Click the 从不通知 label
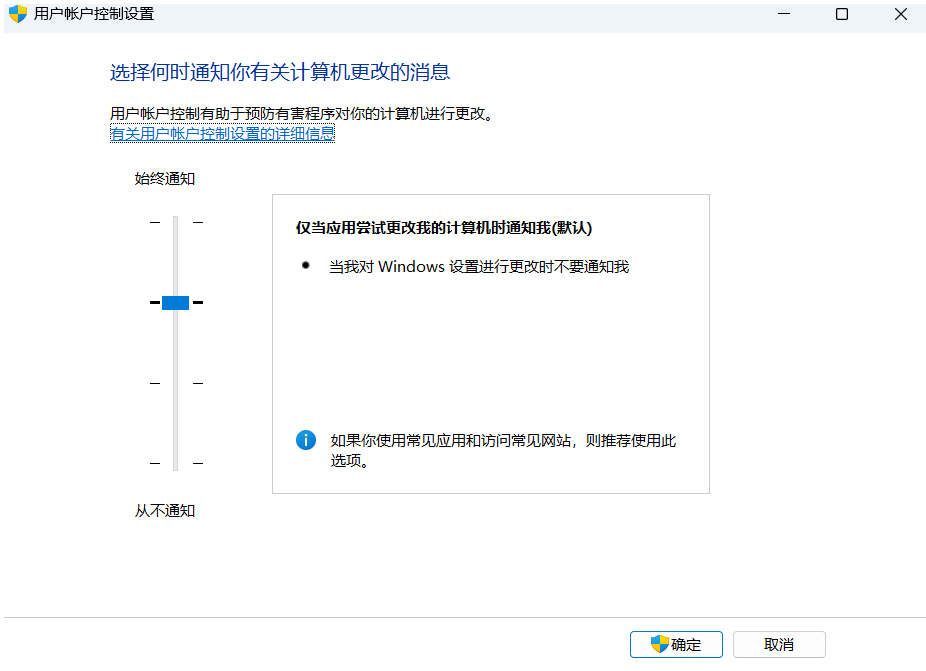The width and height of the screenshot is (926, 671). tap(165, 510)
